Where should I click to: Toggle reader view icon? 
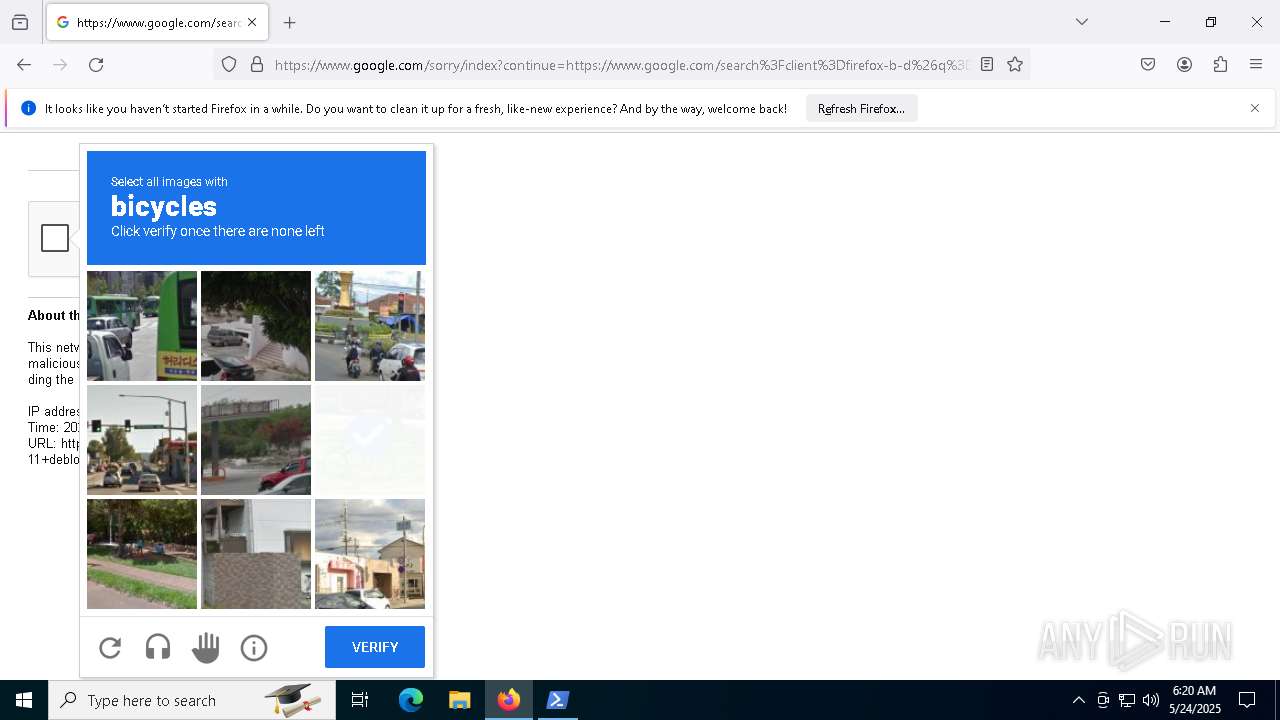coord(987,65)
